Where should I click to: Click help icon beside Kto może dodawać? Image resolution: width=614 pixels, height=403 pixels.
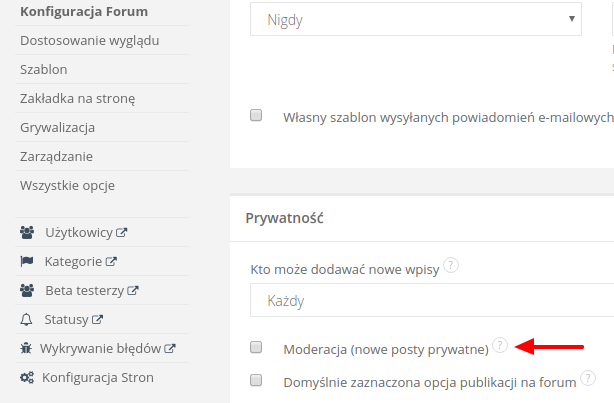[452, 266]
